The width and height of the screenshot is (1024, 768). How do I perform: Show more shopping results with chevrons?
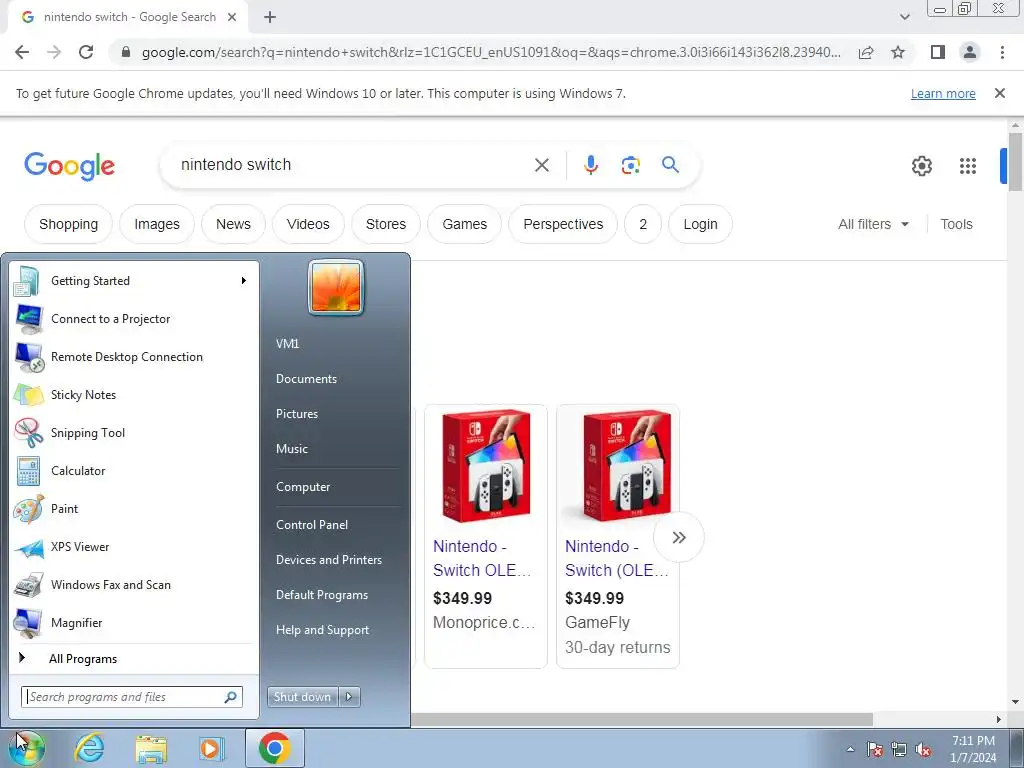[679, 537]
